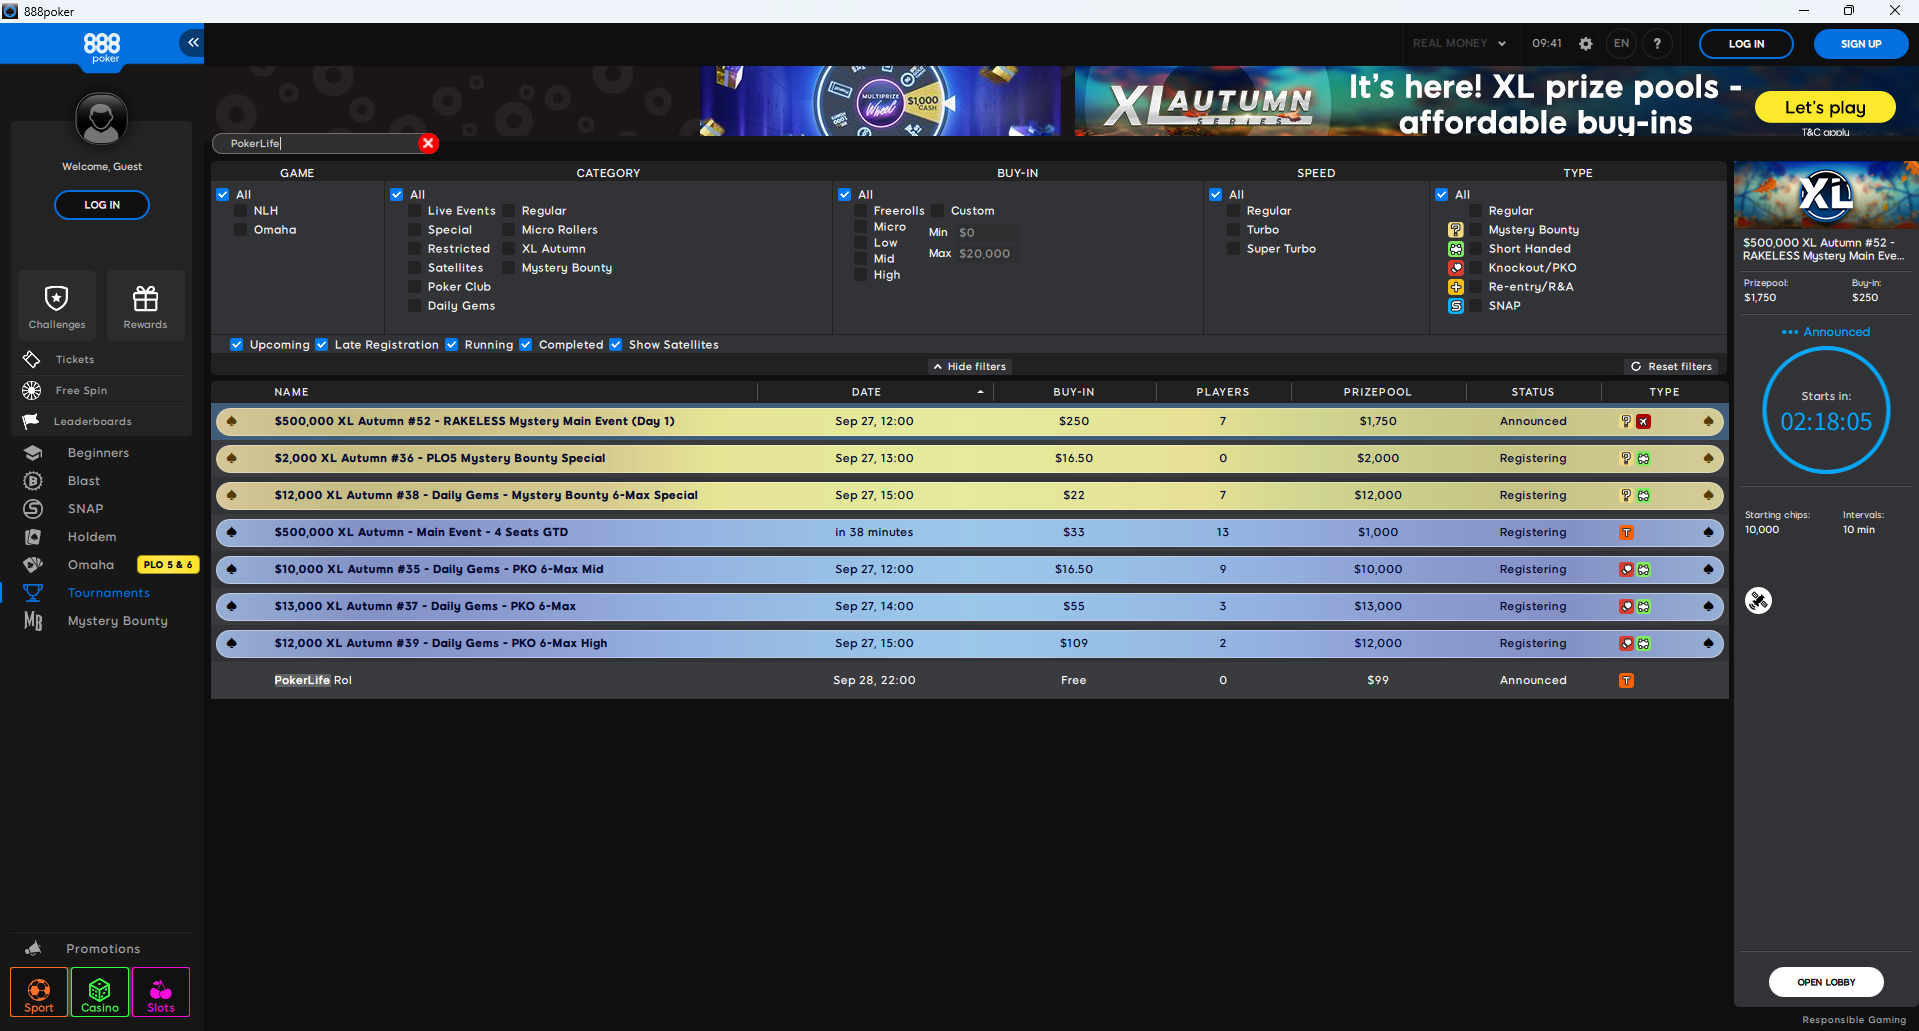
Task: Open the Real Money mode dropdown
Action: pos(1459,44)
